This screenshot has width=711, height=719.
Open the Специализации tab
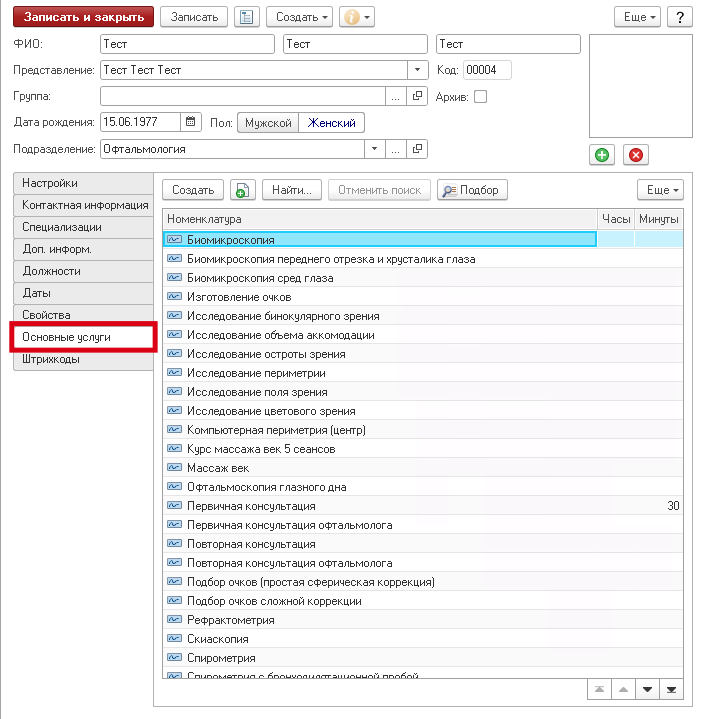pos(84,227)
